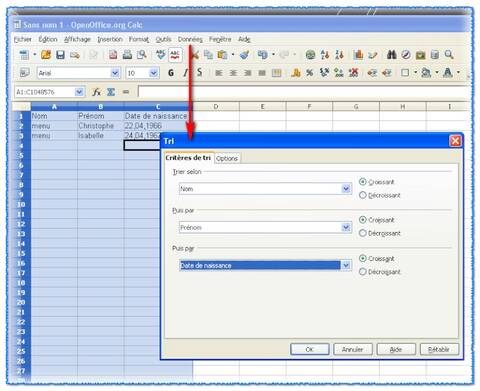
Task: Expand the Borders dropdown arrow
Action: pyautogui.click(x=415, y=72)
